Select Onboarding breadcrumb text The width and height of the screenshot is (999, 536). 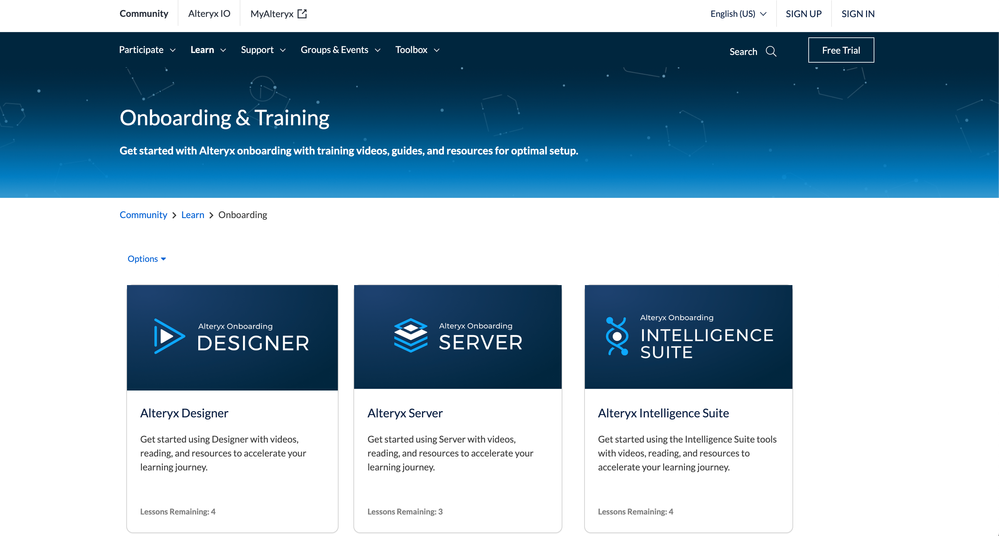(243, 215)
